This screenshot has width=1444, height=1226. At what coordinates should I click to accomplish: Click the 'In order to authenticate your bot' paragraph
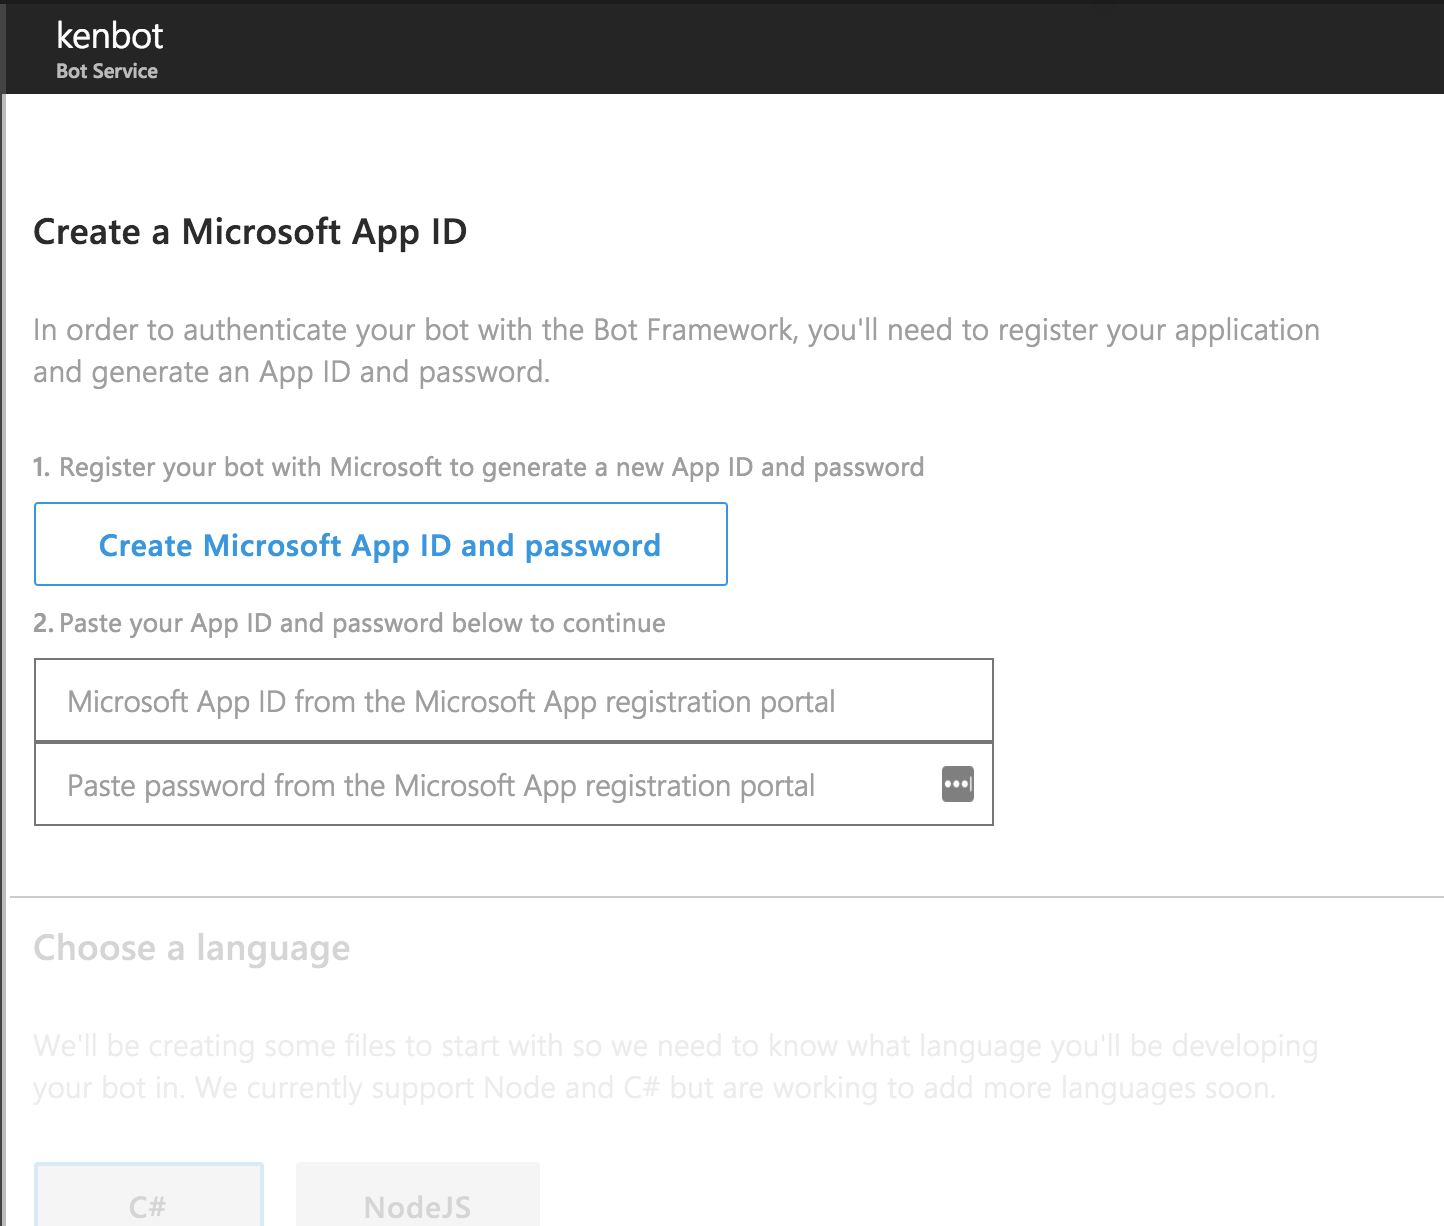(x=676, y=351)
